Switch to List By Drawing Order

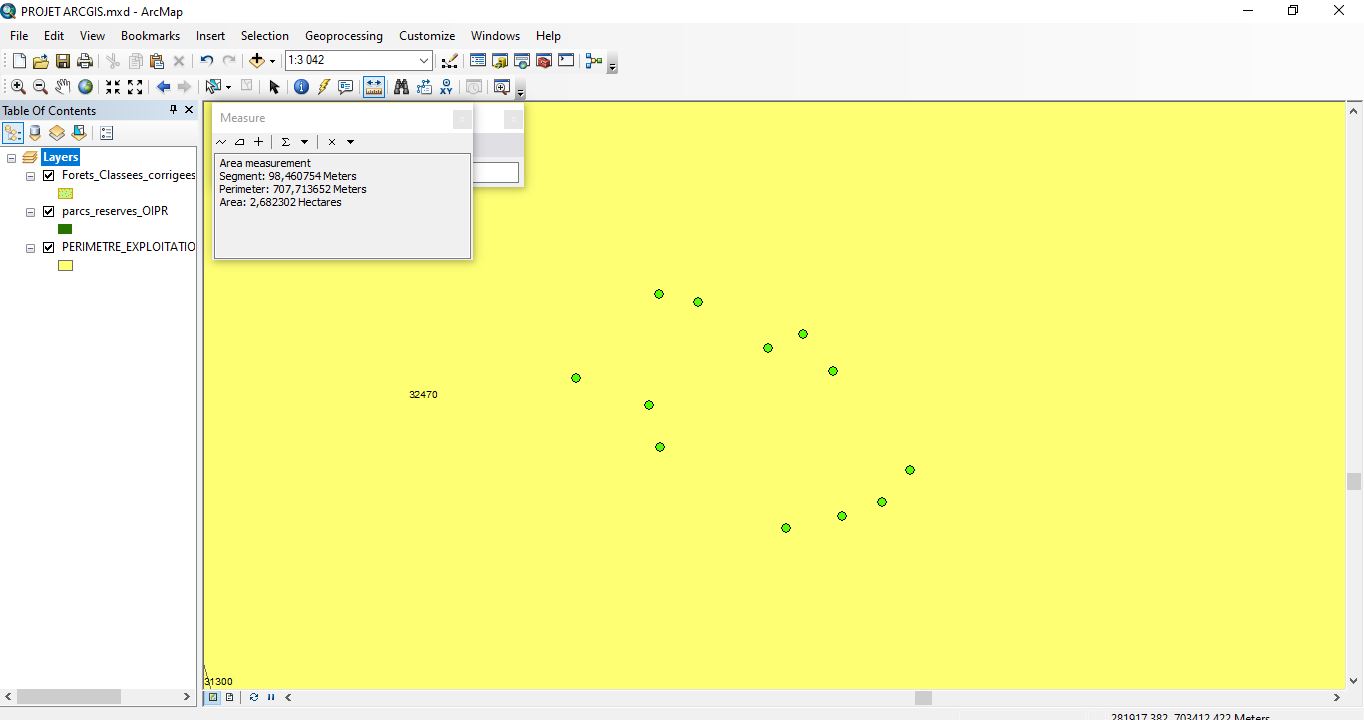pyautogui.click(x=13, y=132)
